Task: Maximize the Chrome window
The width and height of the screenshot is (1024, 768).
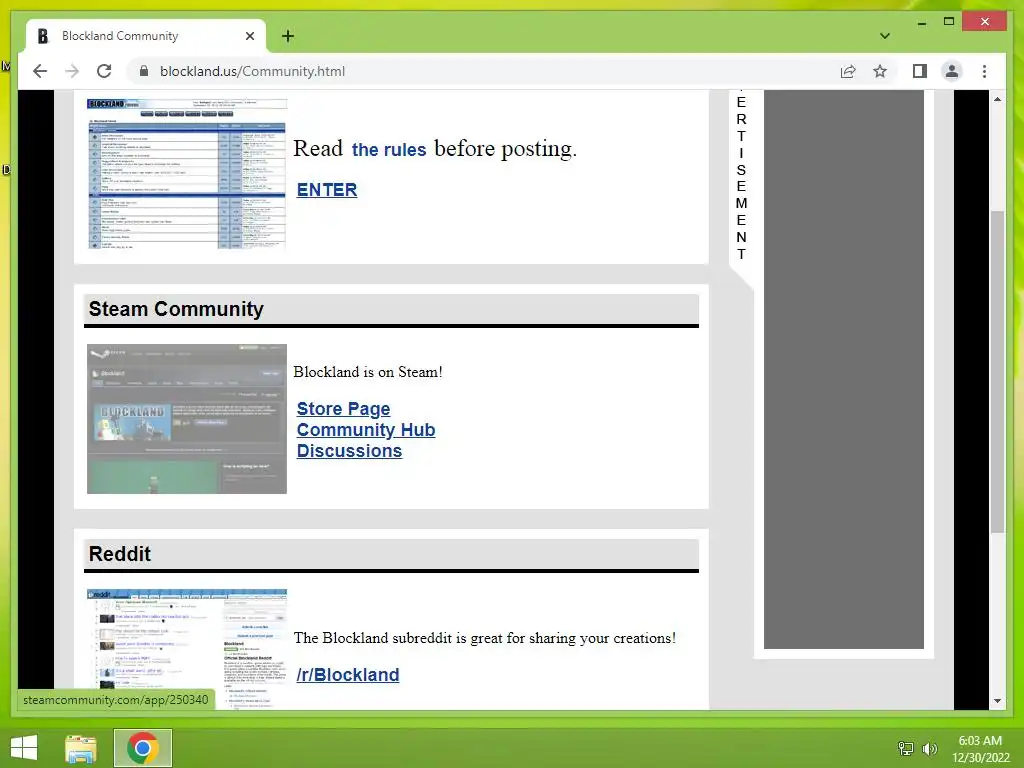Action: 949,22
